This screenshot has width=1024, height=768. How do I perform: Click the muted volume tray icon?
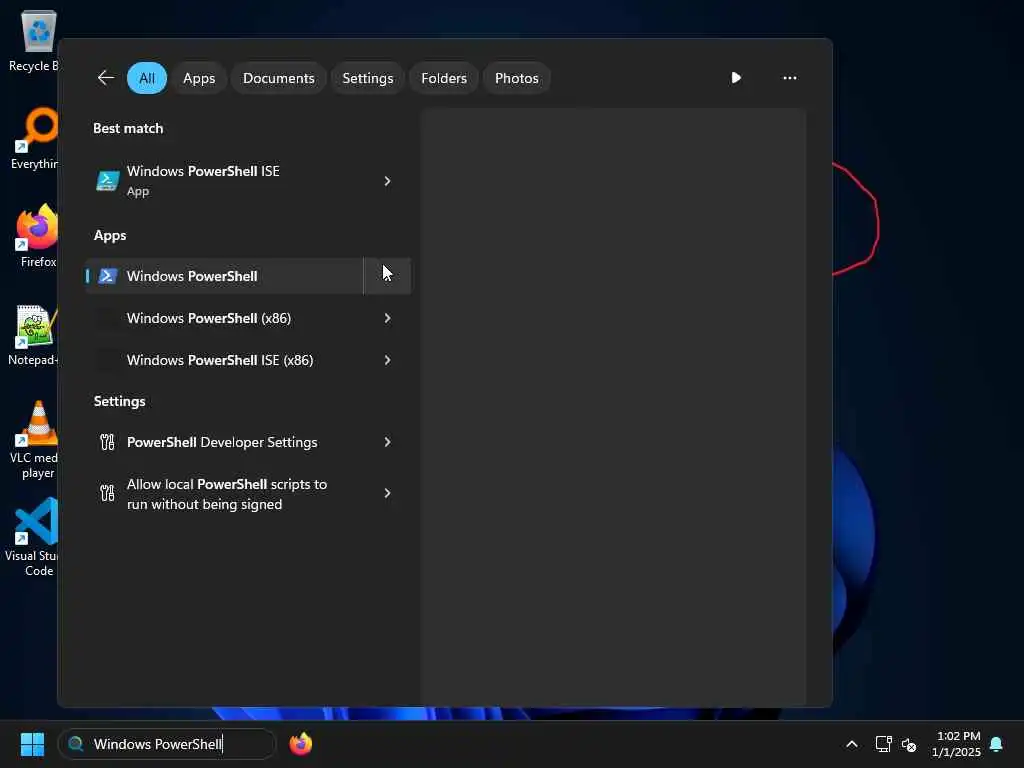point(908,744)
